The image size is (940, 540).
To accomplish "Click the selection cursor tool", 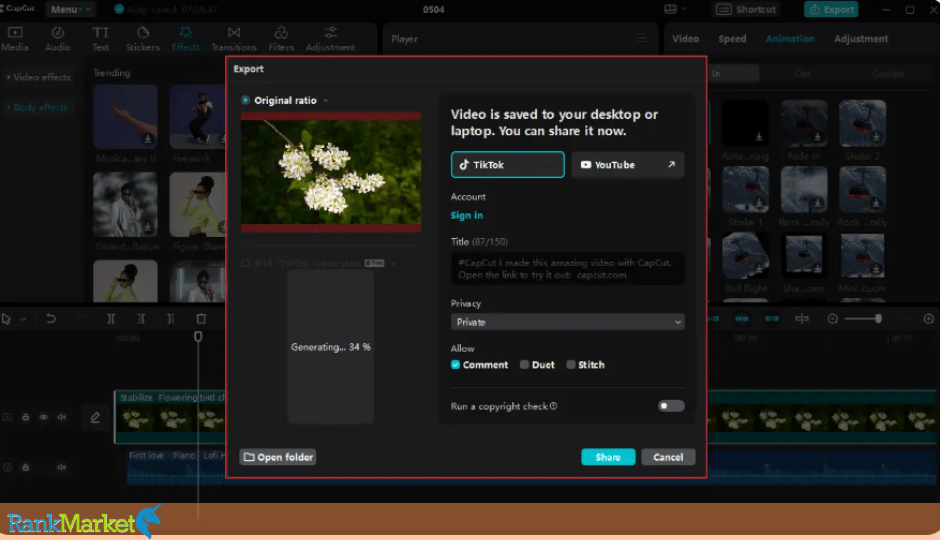I will tap(7, 319).
